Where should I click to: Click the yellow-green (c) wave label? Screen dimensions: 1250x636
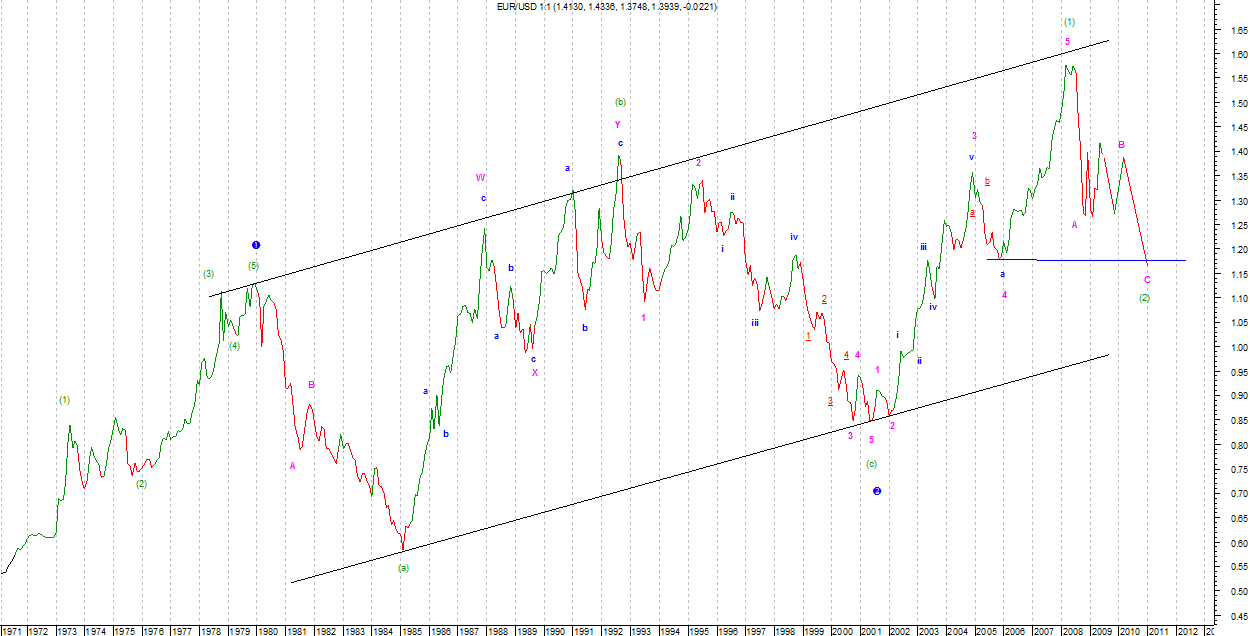point(871,464)
